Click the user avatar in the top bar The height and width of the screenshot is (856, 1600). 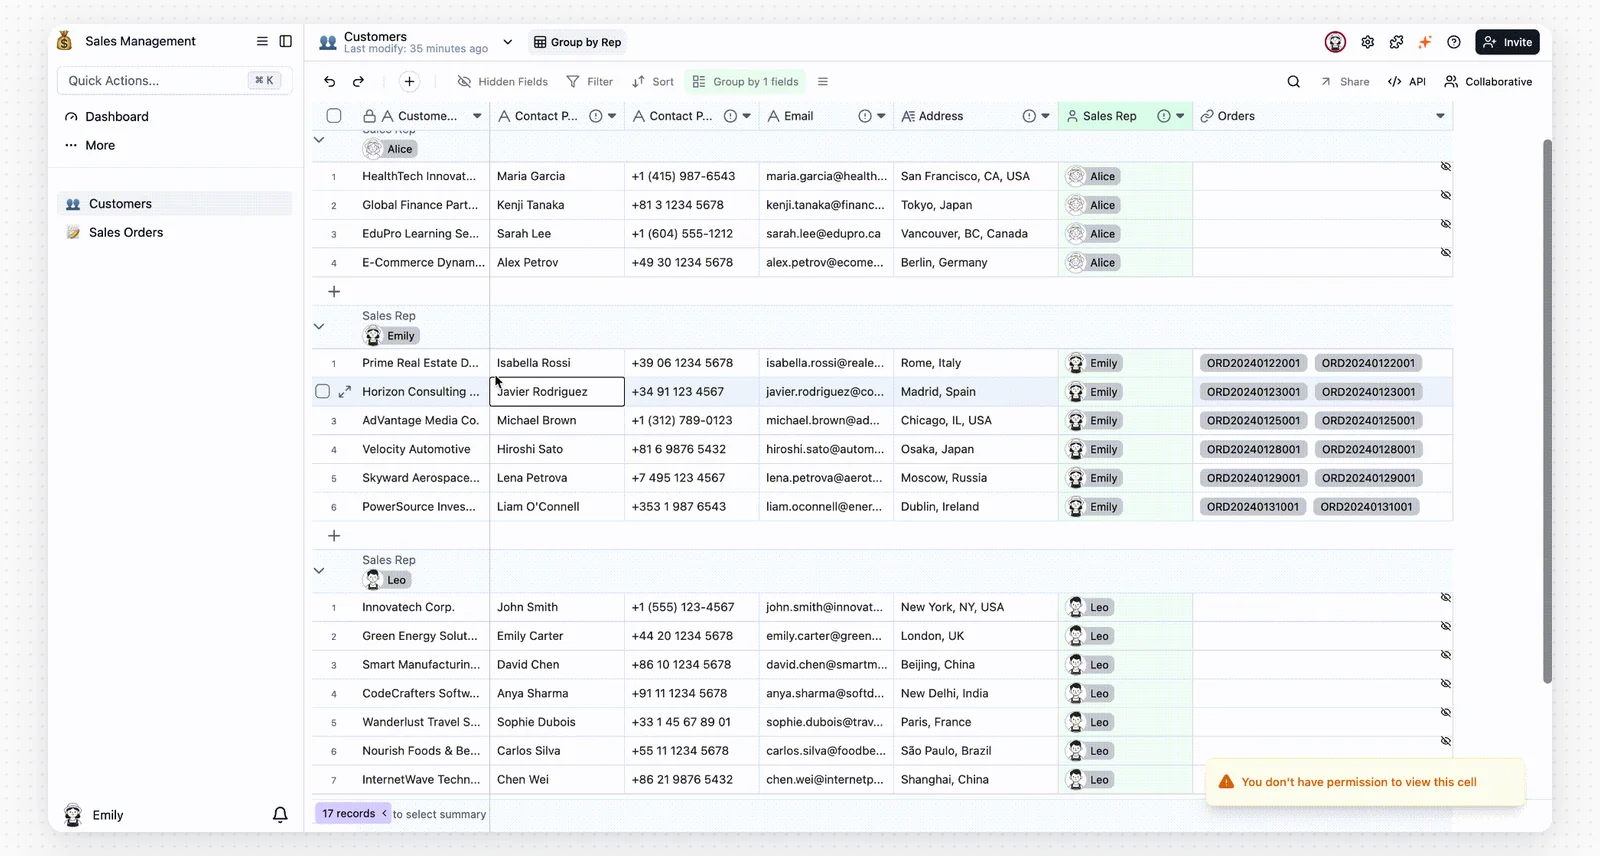click(x=1335, y=42)
